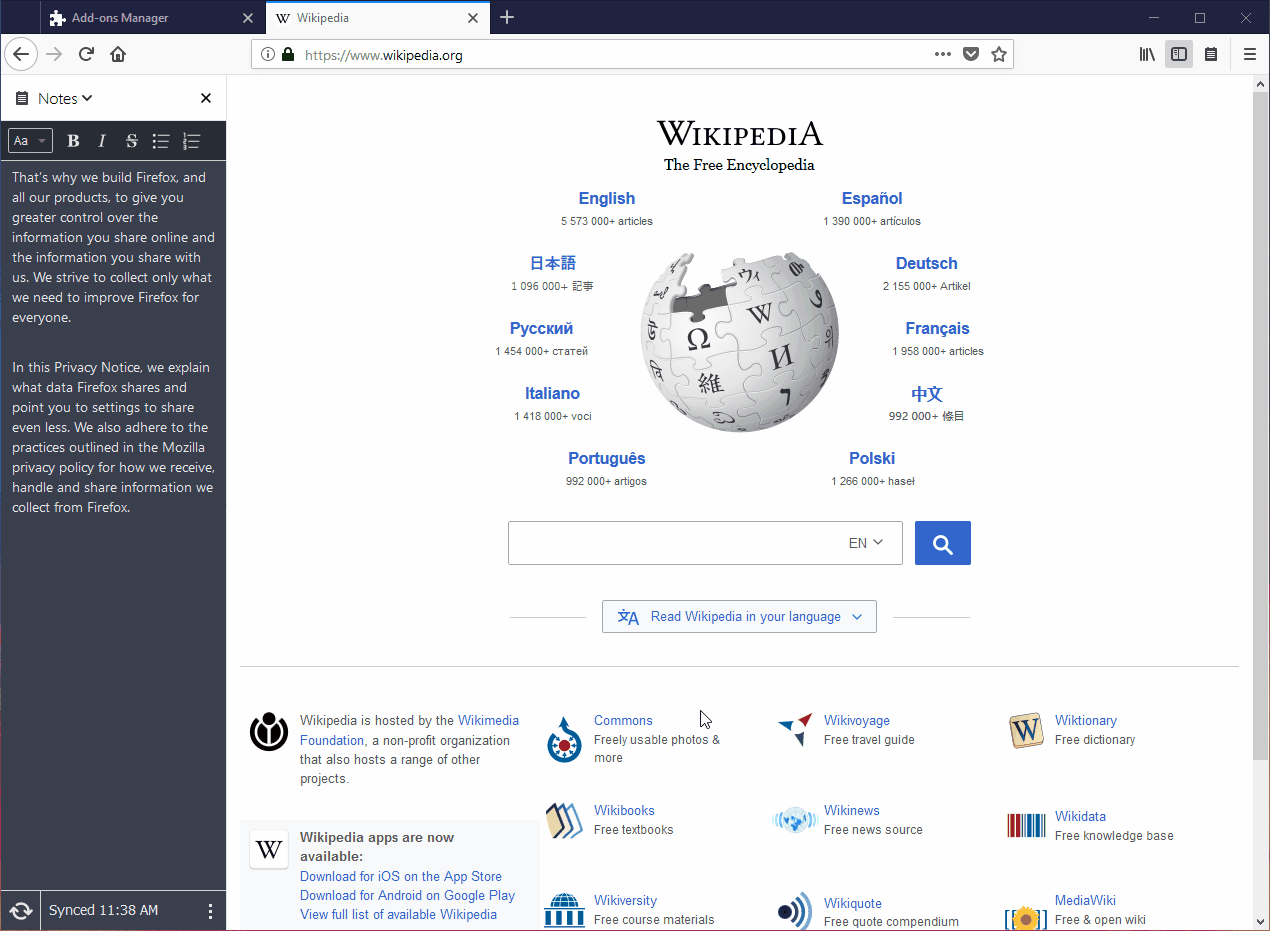Open the Notes footer kebab menu
This screenshot has height=931, width=1270.
(210, 911)
